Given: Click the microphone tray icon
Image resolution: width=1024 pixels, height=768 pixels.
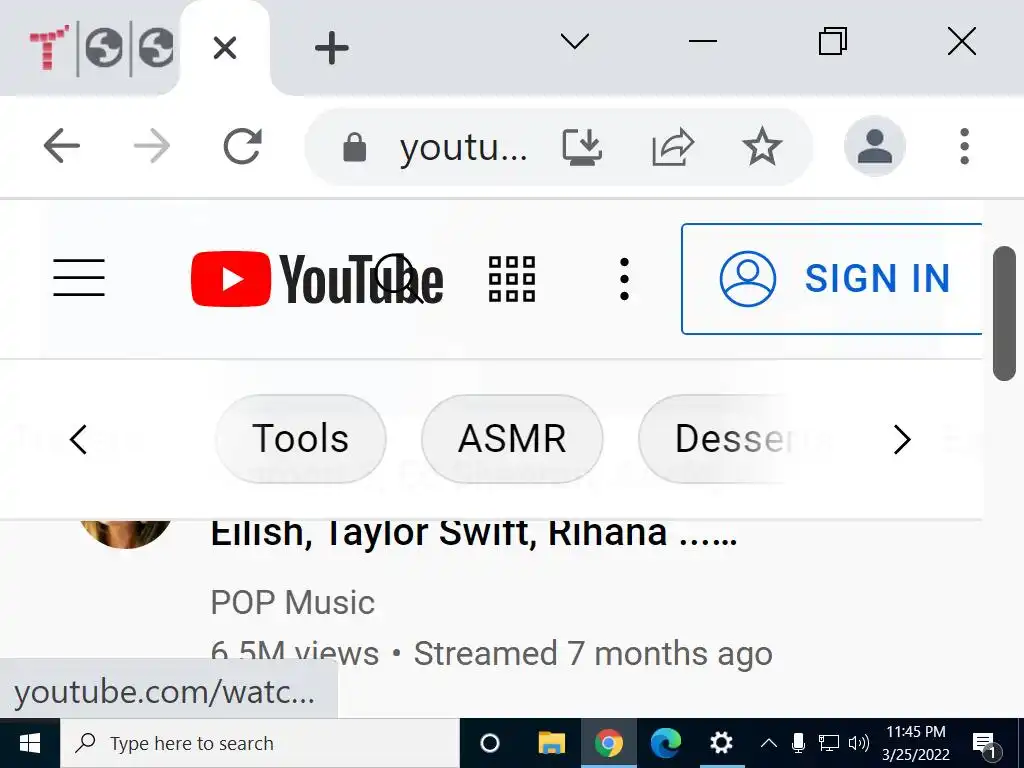Looking at the screenshot, I should pyautogui.click(x=798, y=743).
